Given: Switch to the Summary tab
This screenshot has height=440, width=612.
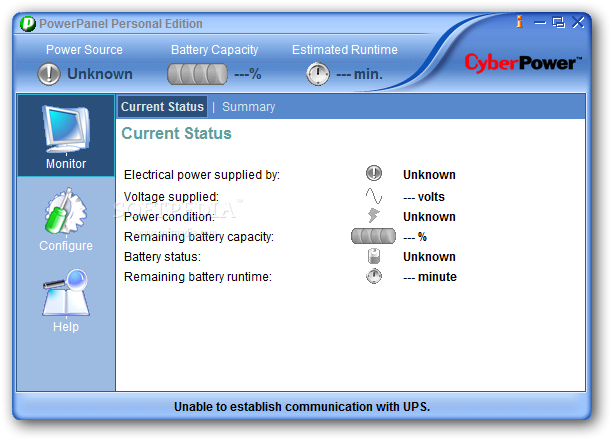Looking at the screenshot, I should coord(249,107).
